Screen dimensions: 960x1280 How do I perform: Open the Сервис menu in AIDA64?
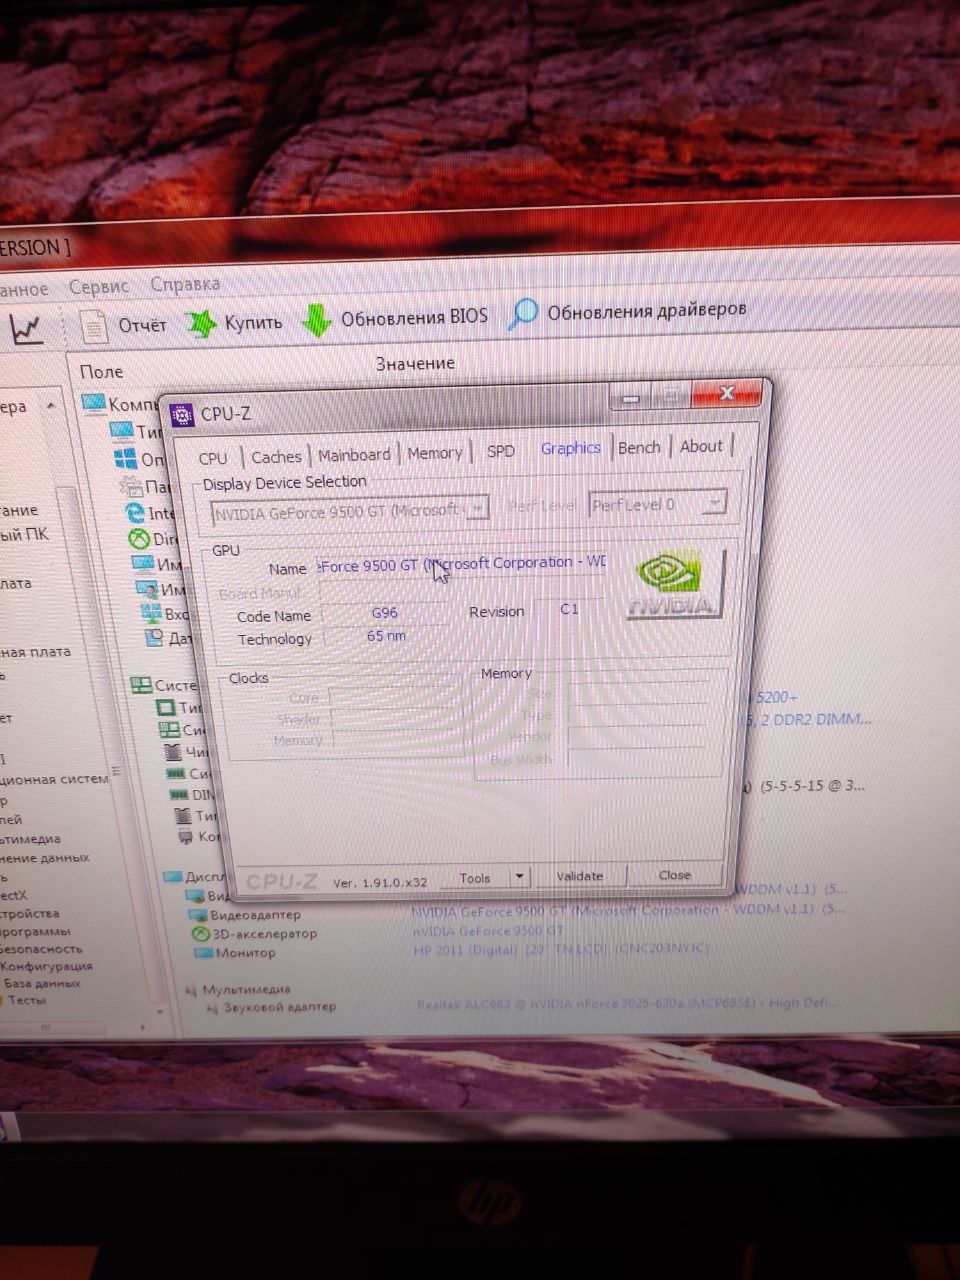tap(99, 287)
